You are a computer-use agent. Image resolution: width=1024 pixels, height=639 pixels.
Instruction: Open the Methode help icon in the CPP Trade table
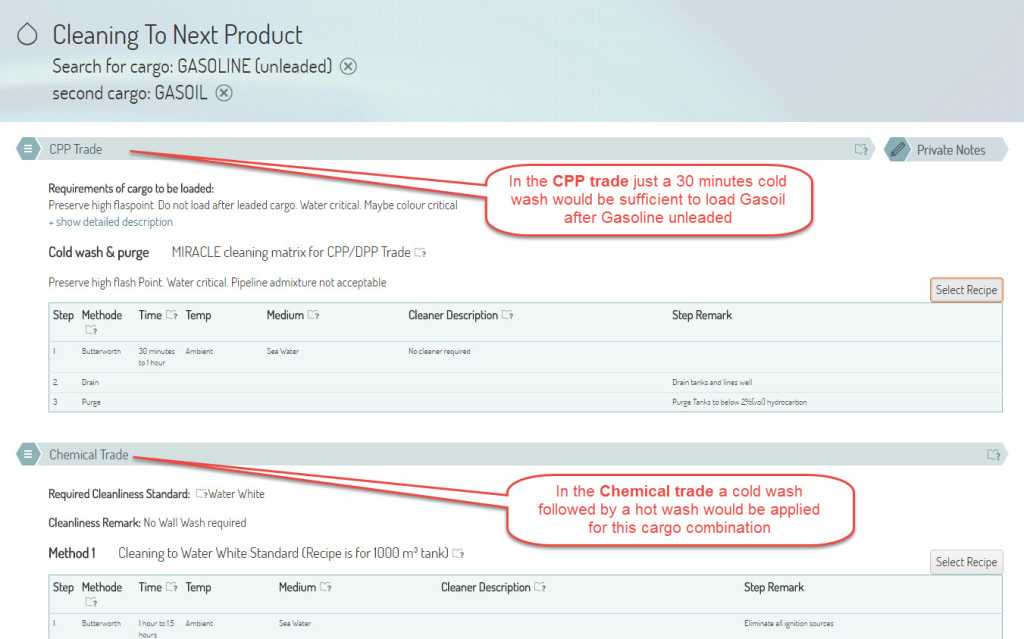click(91, 330)
